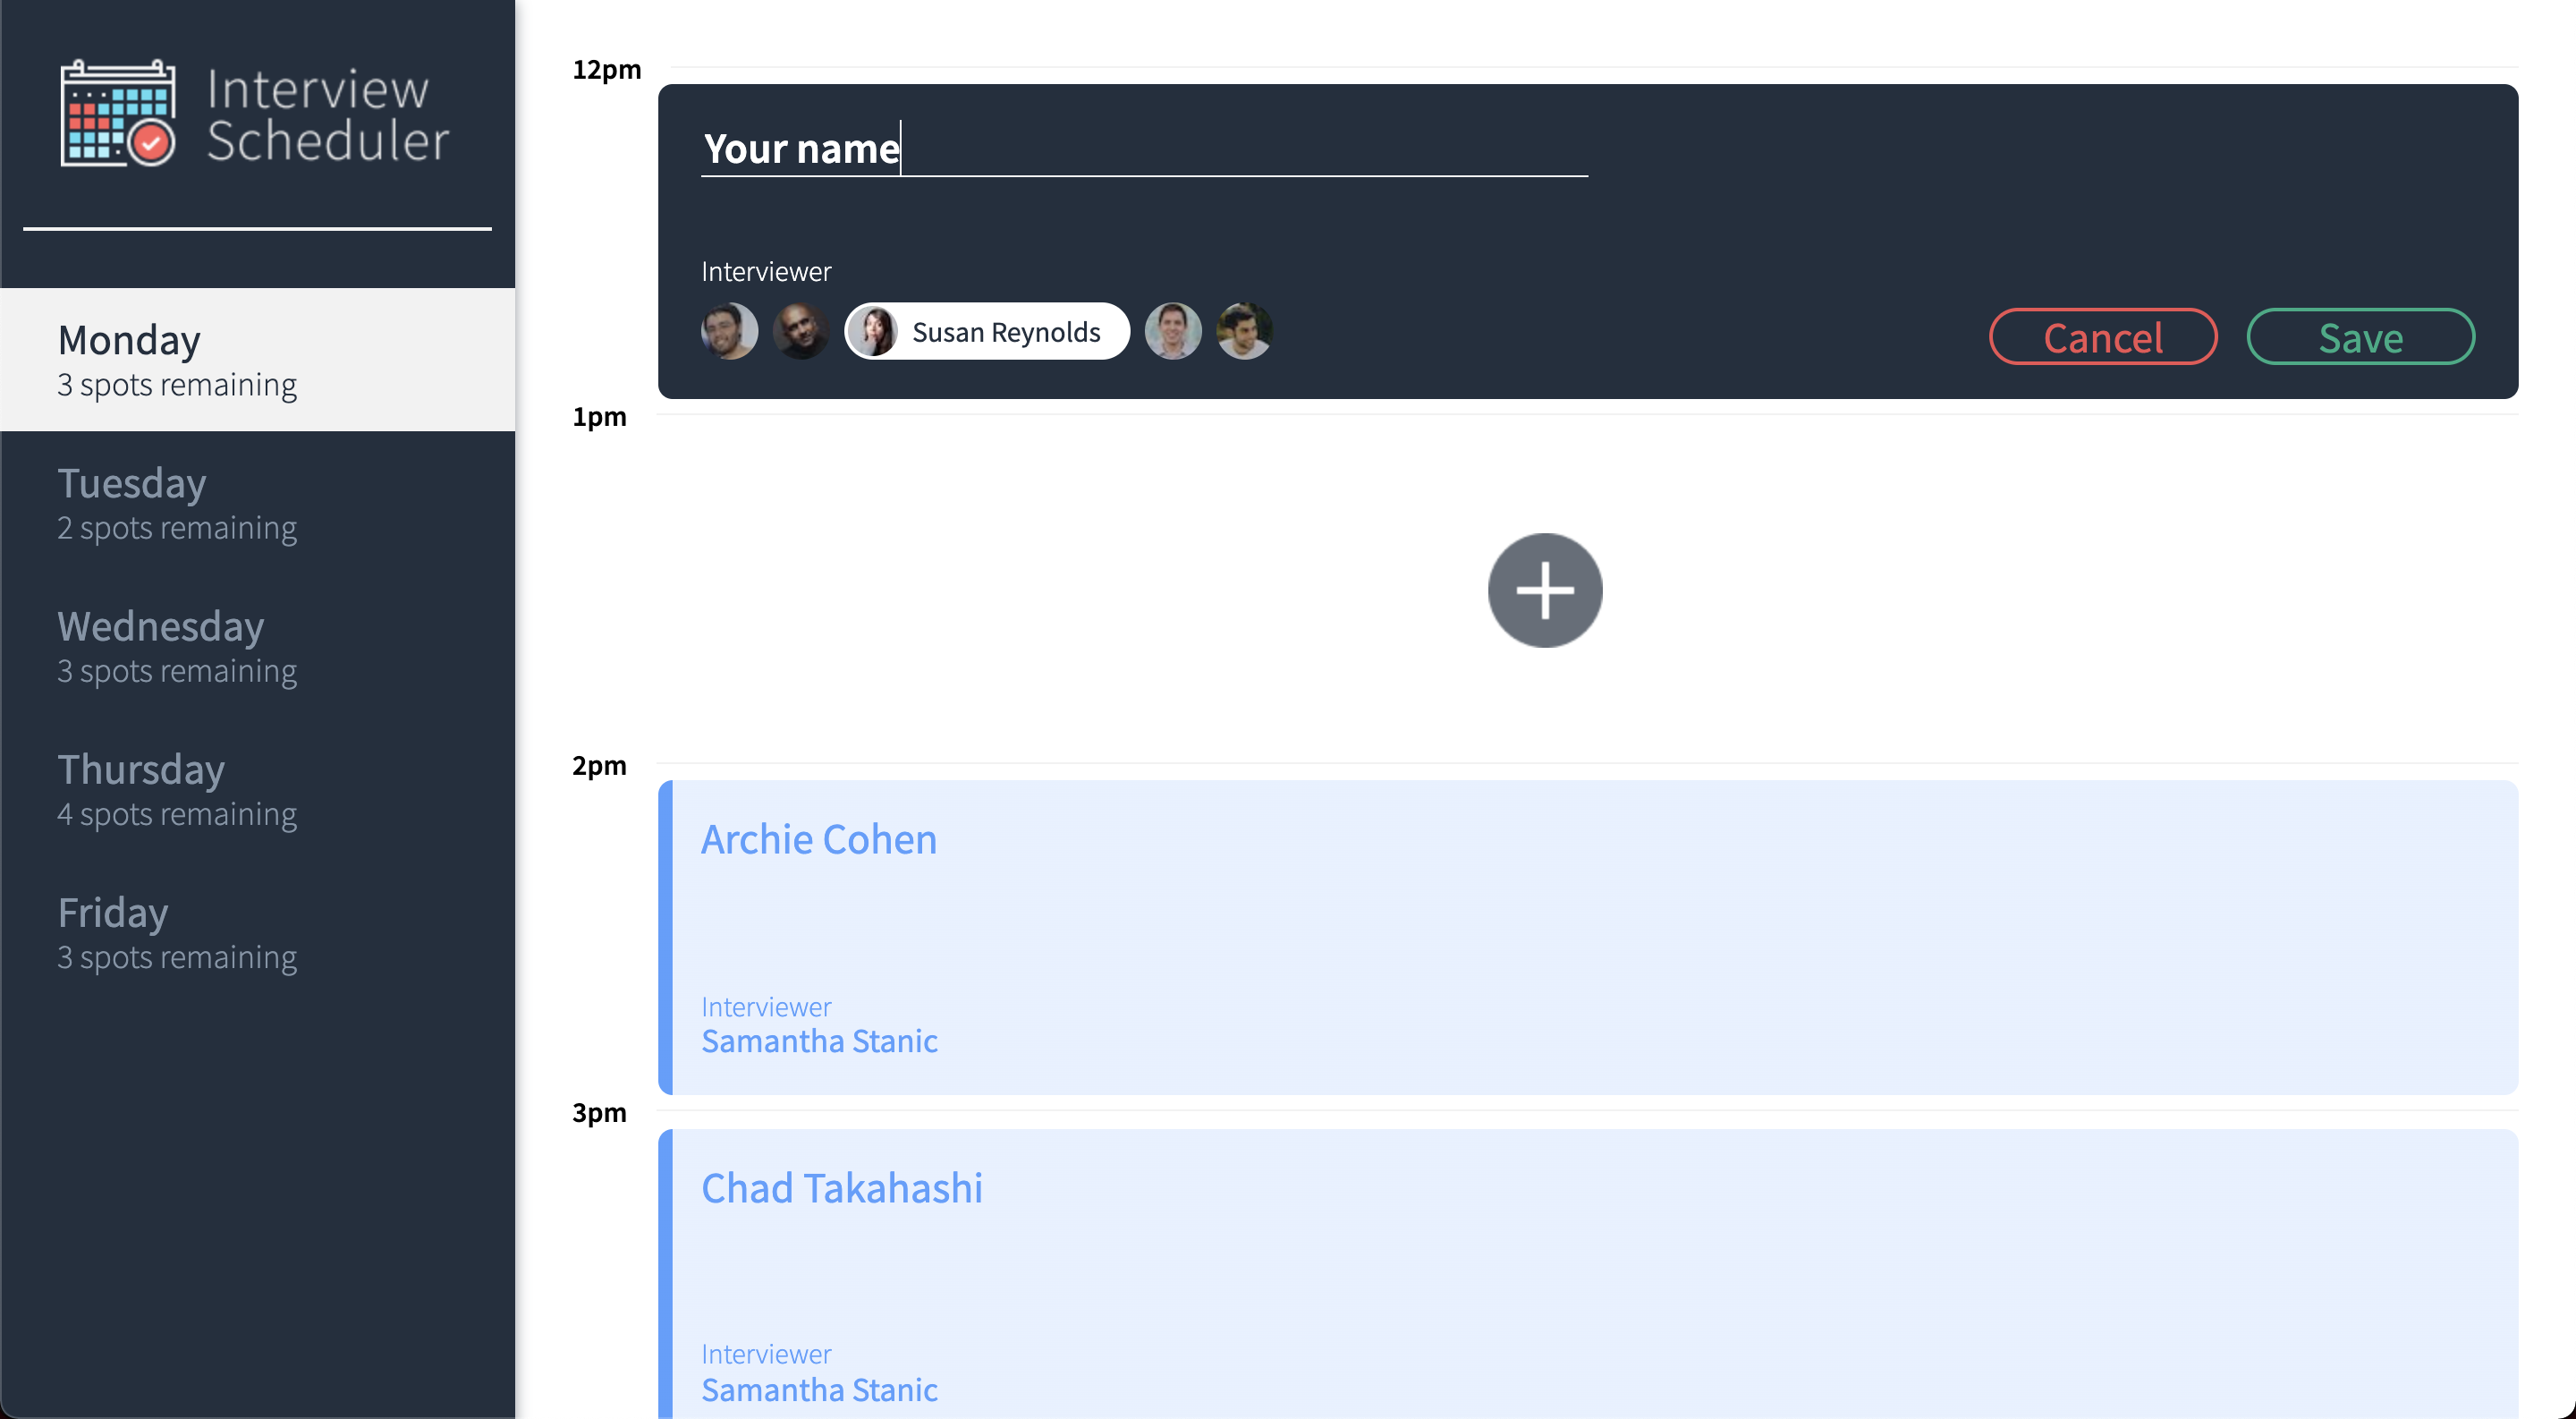Open the Chad Takahashi appointment at 3pm

pyautogui.click(x=1587, y=1273)
